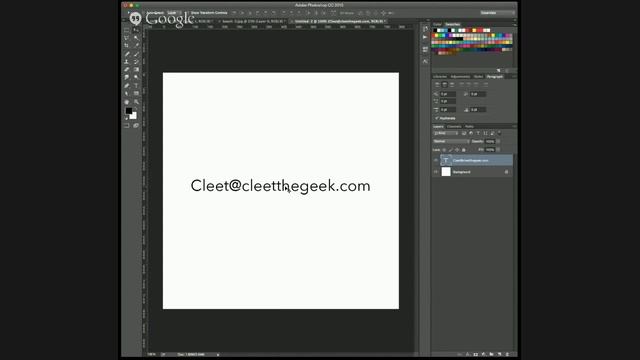640x360 pixels.
Task: Enable Show Transform Controls checkbox
Action: pos(189,13)
